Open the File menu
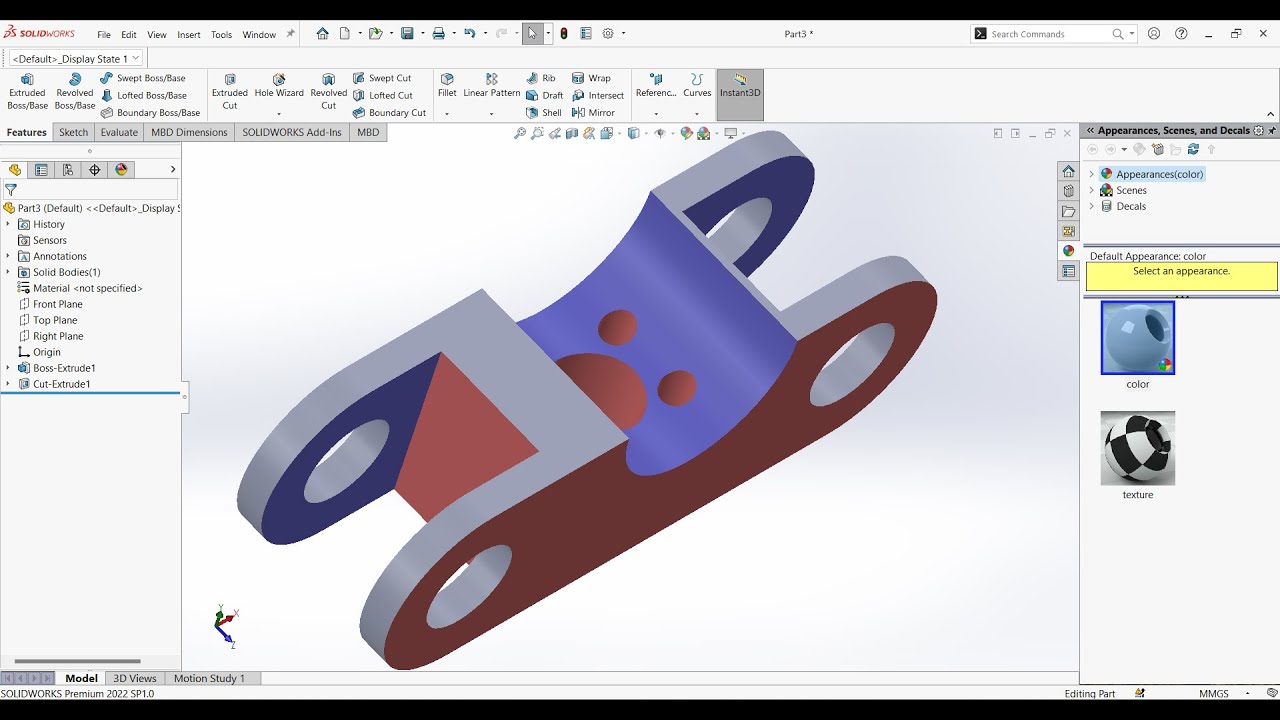 click(x=104, y=34)
